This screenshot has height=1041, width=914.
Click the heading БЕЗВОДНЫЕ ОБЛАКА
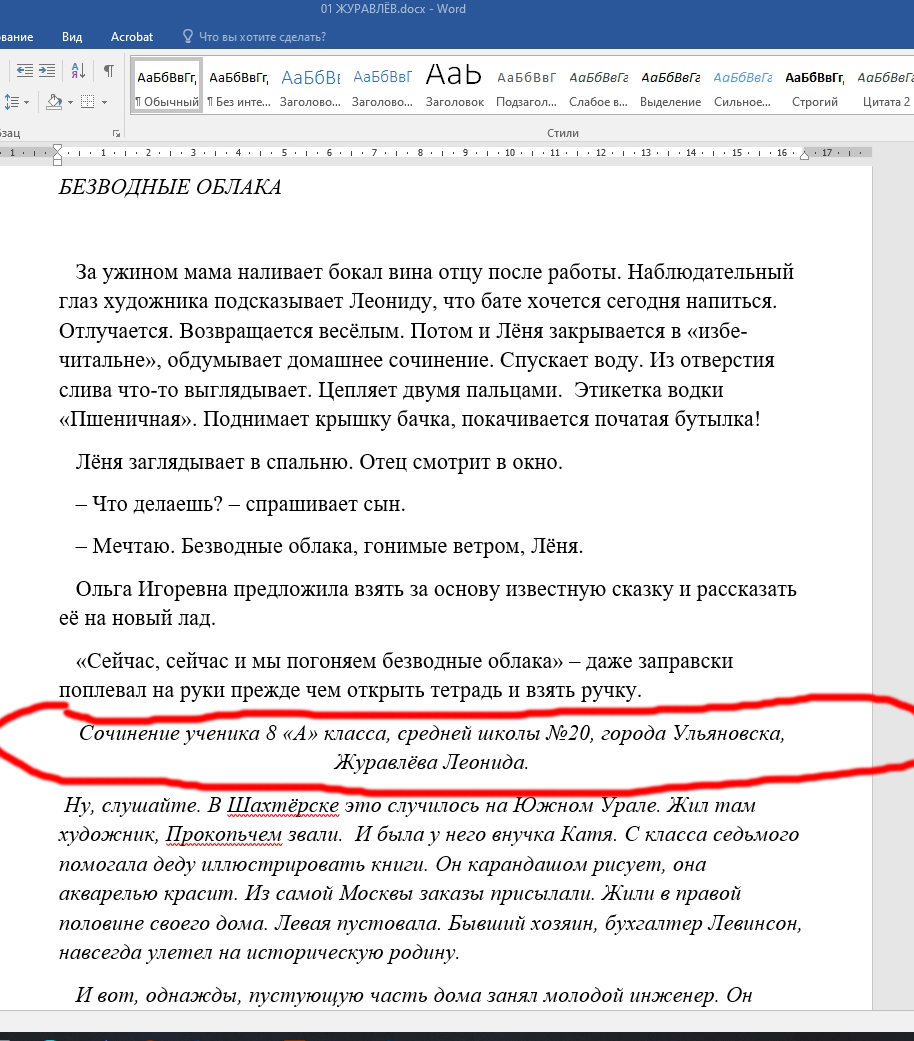point(170,187)
